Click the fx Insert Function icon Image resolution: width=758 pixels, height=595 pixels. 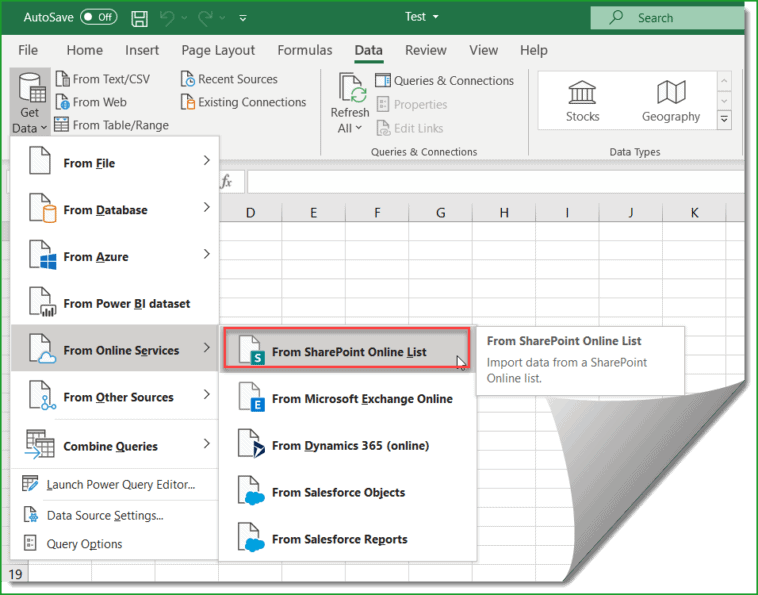click(x=226, y=182)
